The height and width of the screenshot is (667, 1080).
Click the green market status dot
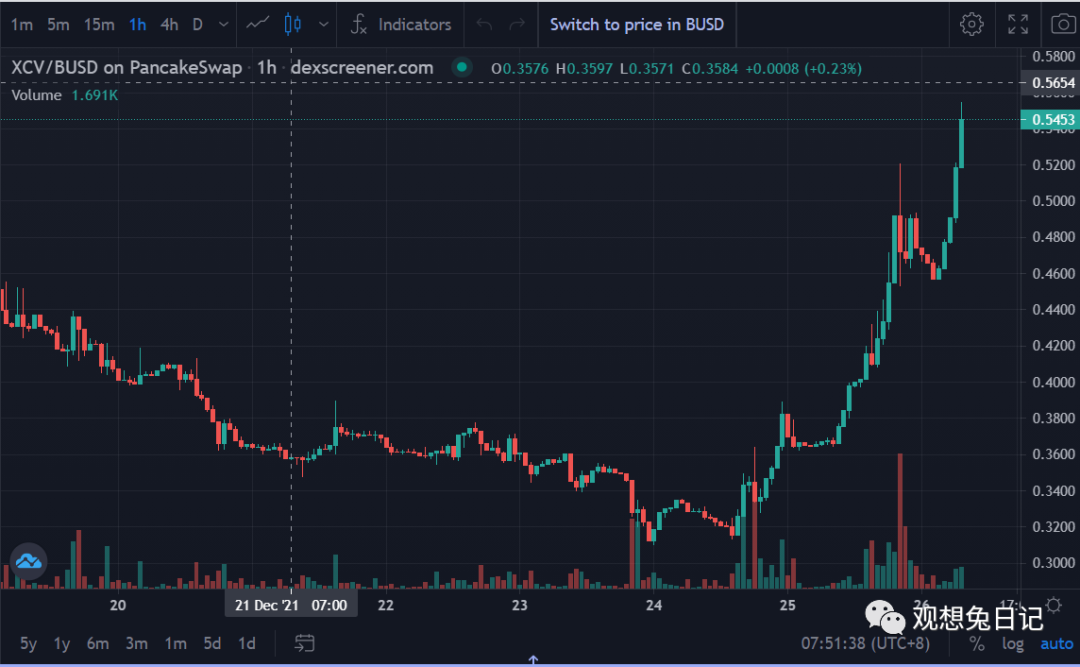click(462, 68)
